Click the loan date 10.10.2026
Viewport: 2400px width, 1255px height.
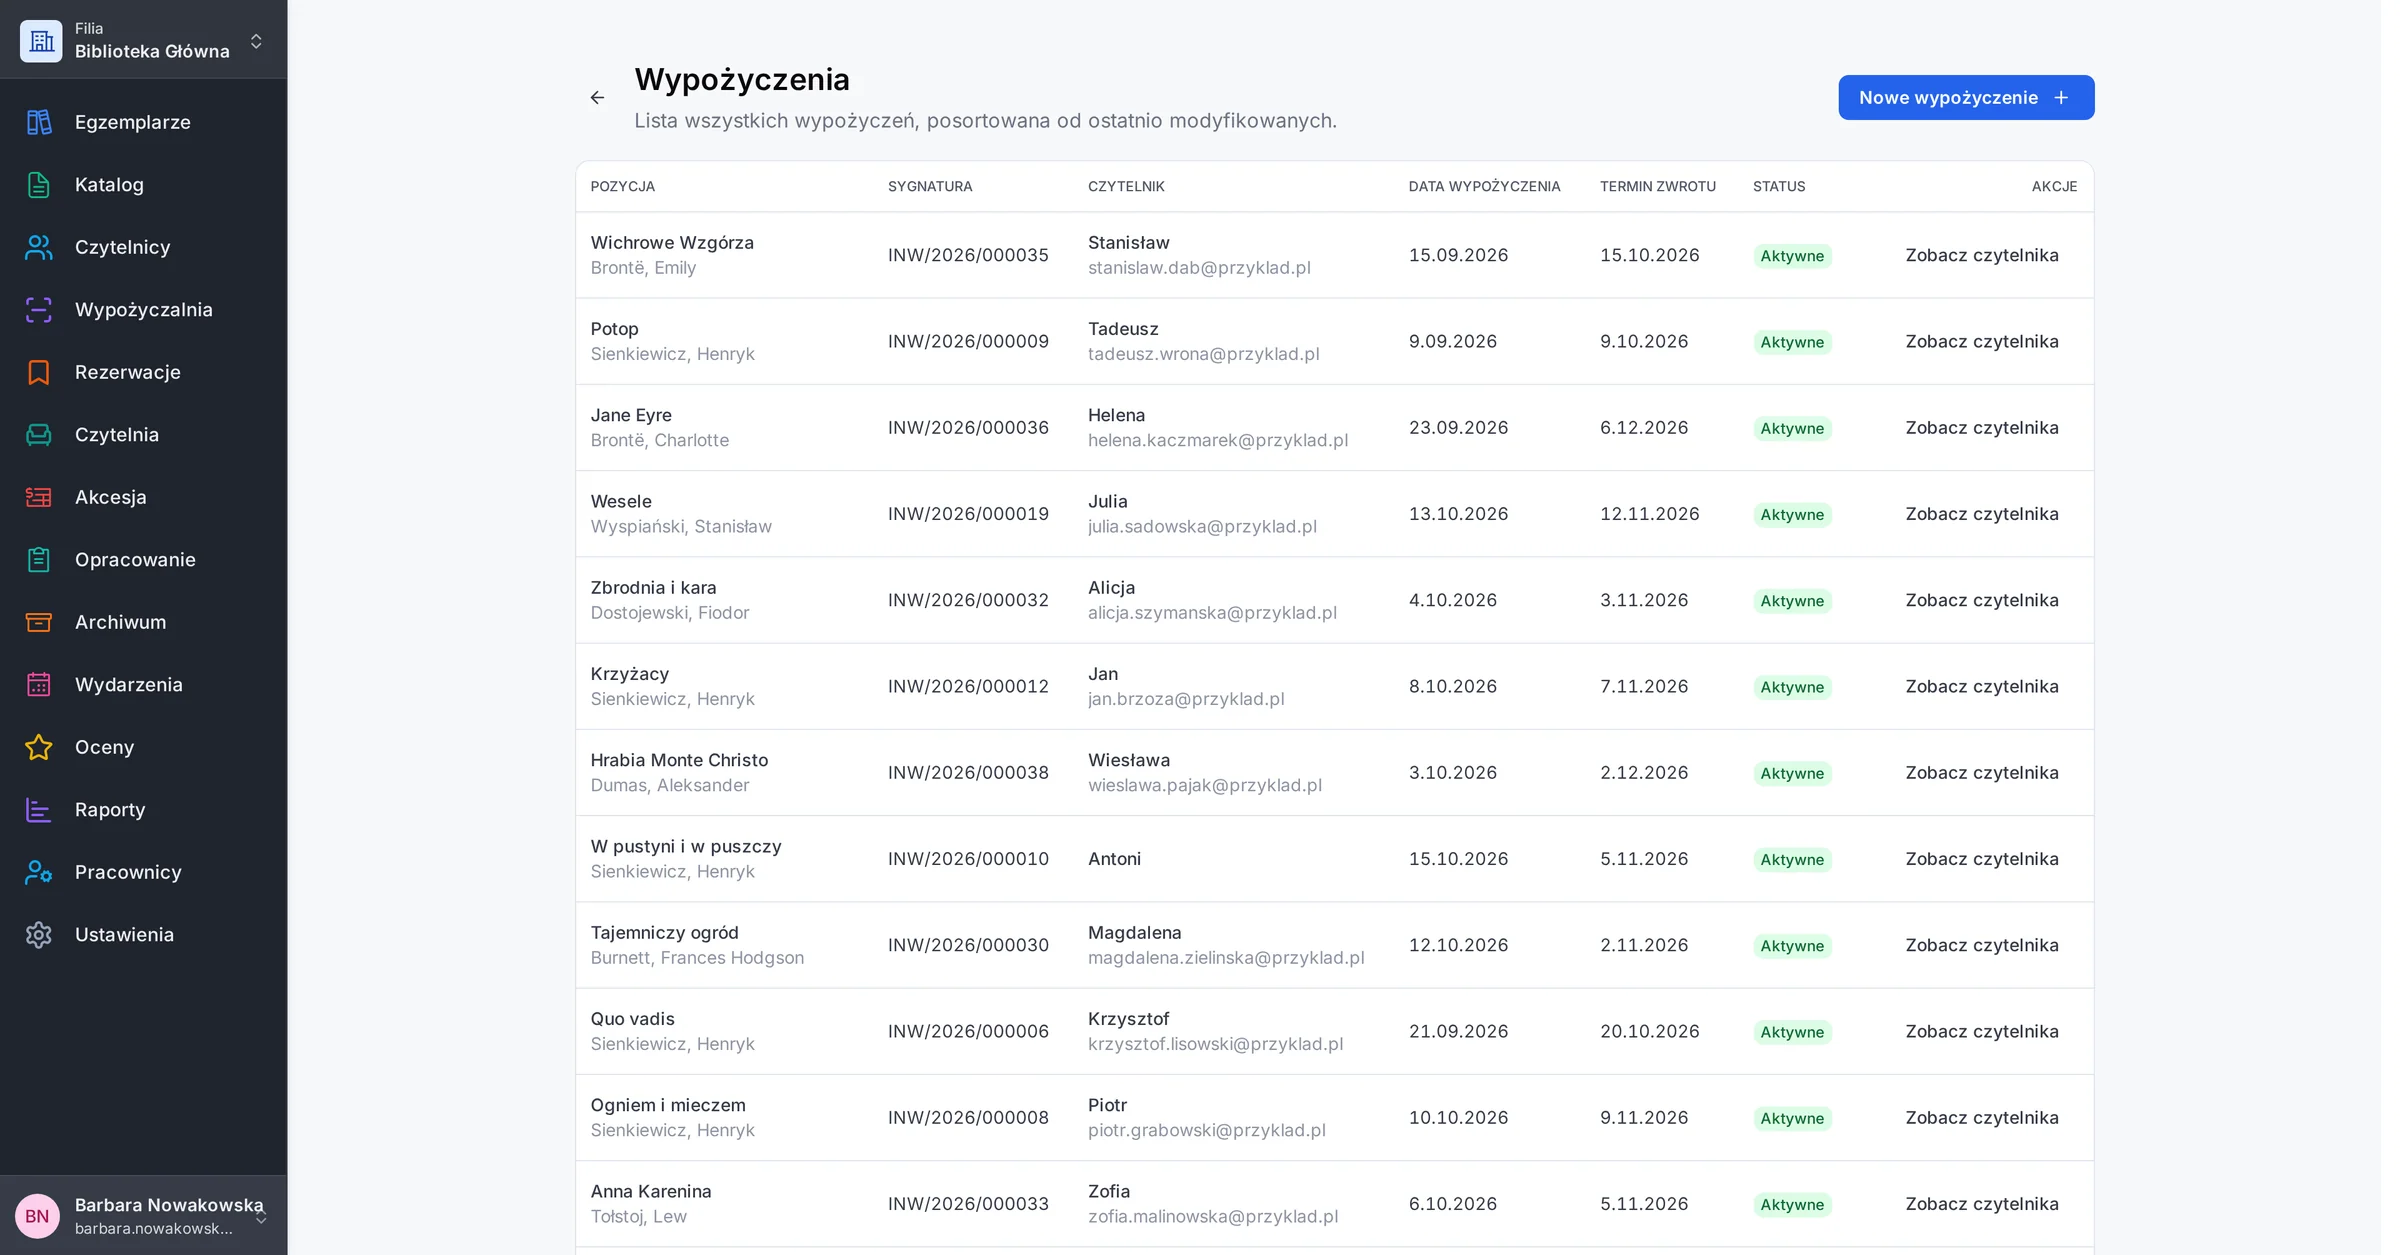coord(1458,1118)
